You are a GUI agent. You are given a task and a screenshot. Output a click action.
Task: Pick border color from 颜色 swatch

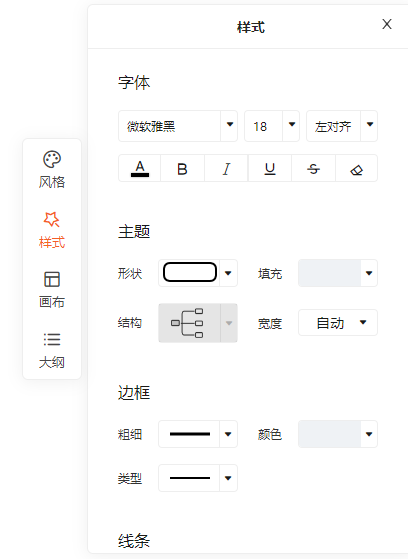[x=338, y=434]
